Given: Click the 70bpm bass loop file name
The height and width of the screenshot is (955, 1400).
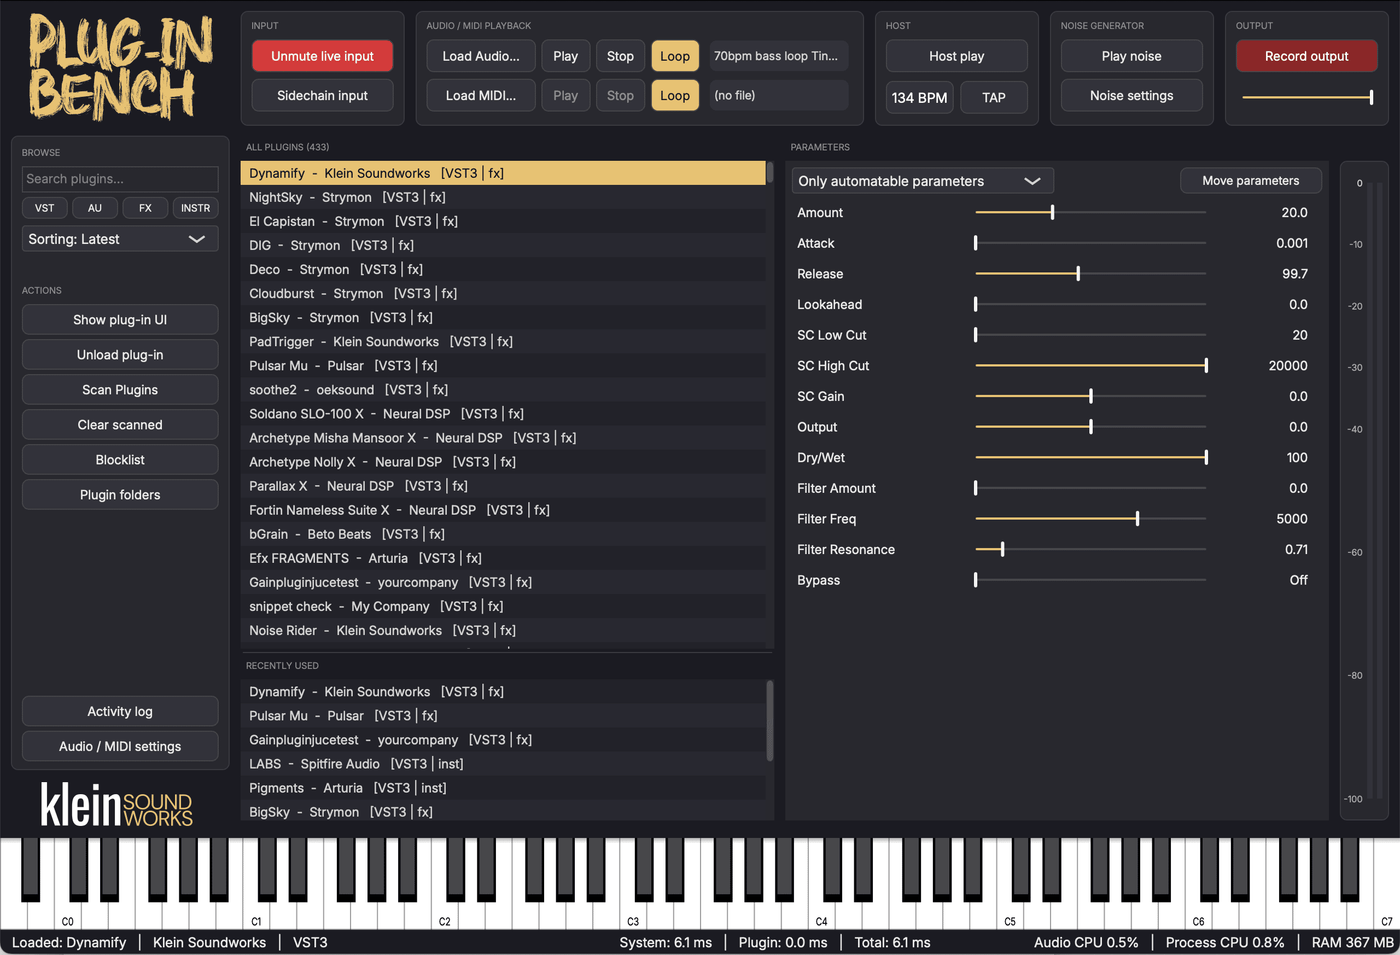Looking at the screenshot, I should tap(776, 56).
